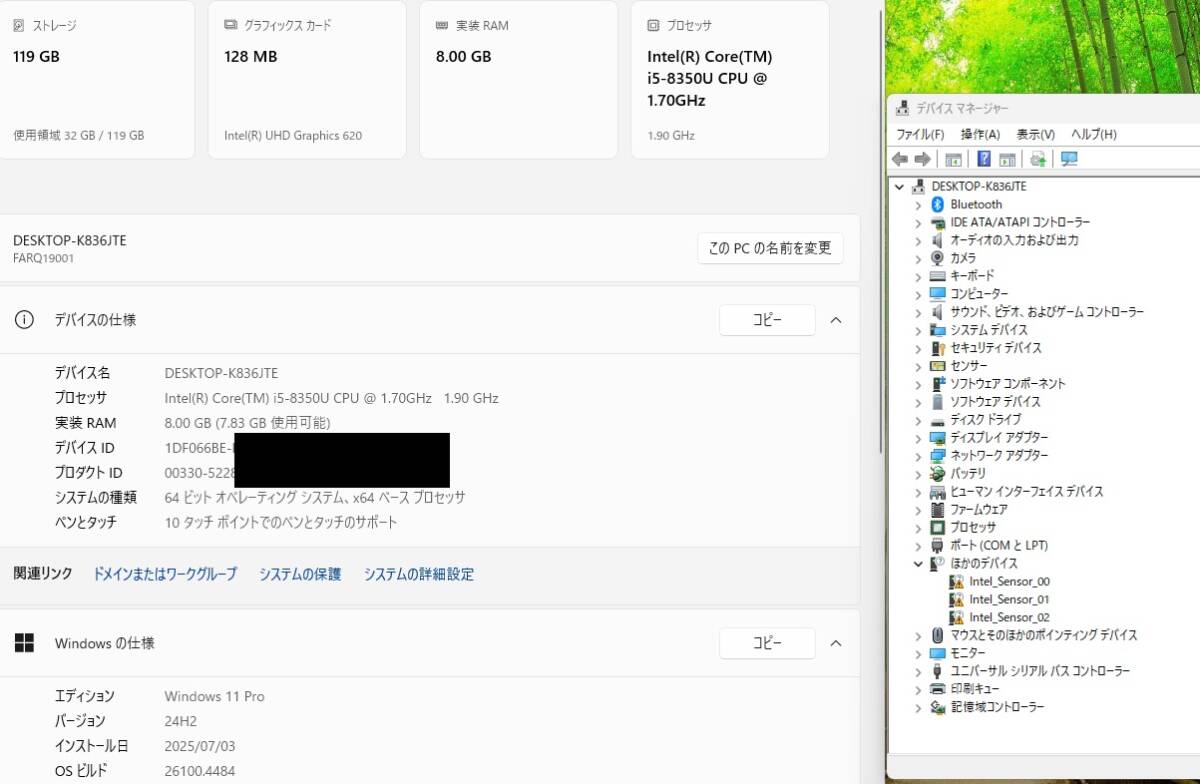This screenshot has height=784, width=1200.
Task: Click the info icon beside デバイスの仕様
Action: coord(23,320)
